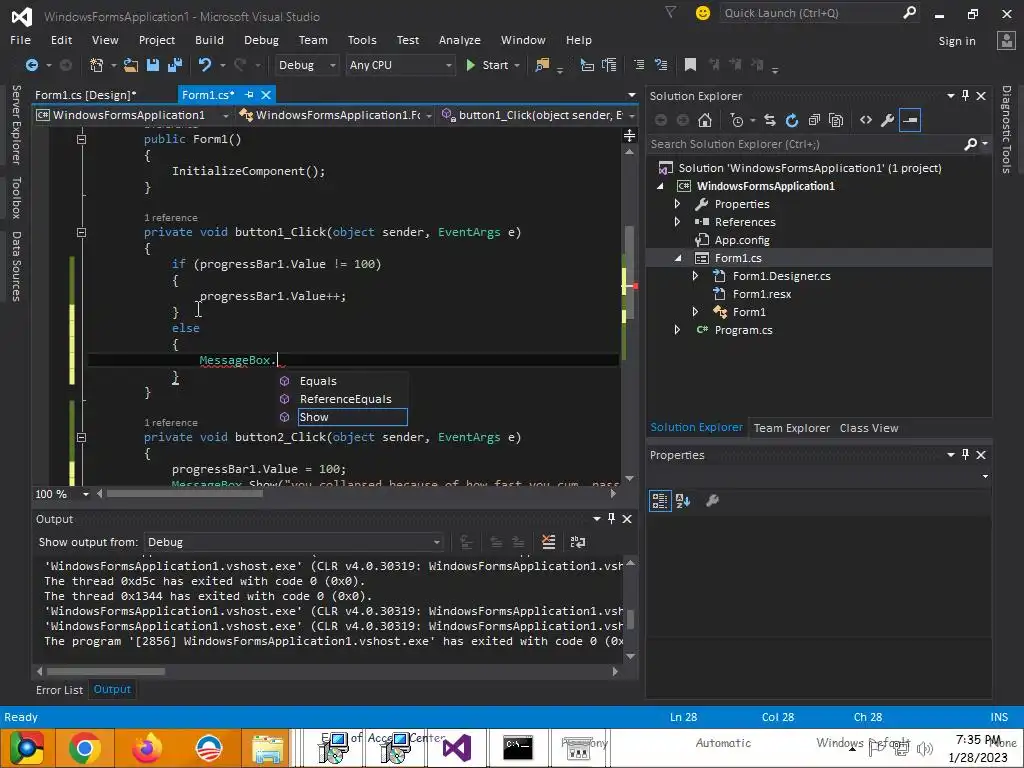The image size is (1024, 768).
Task: Click the Open File folder icon
Action: click(131, 65)
